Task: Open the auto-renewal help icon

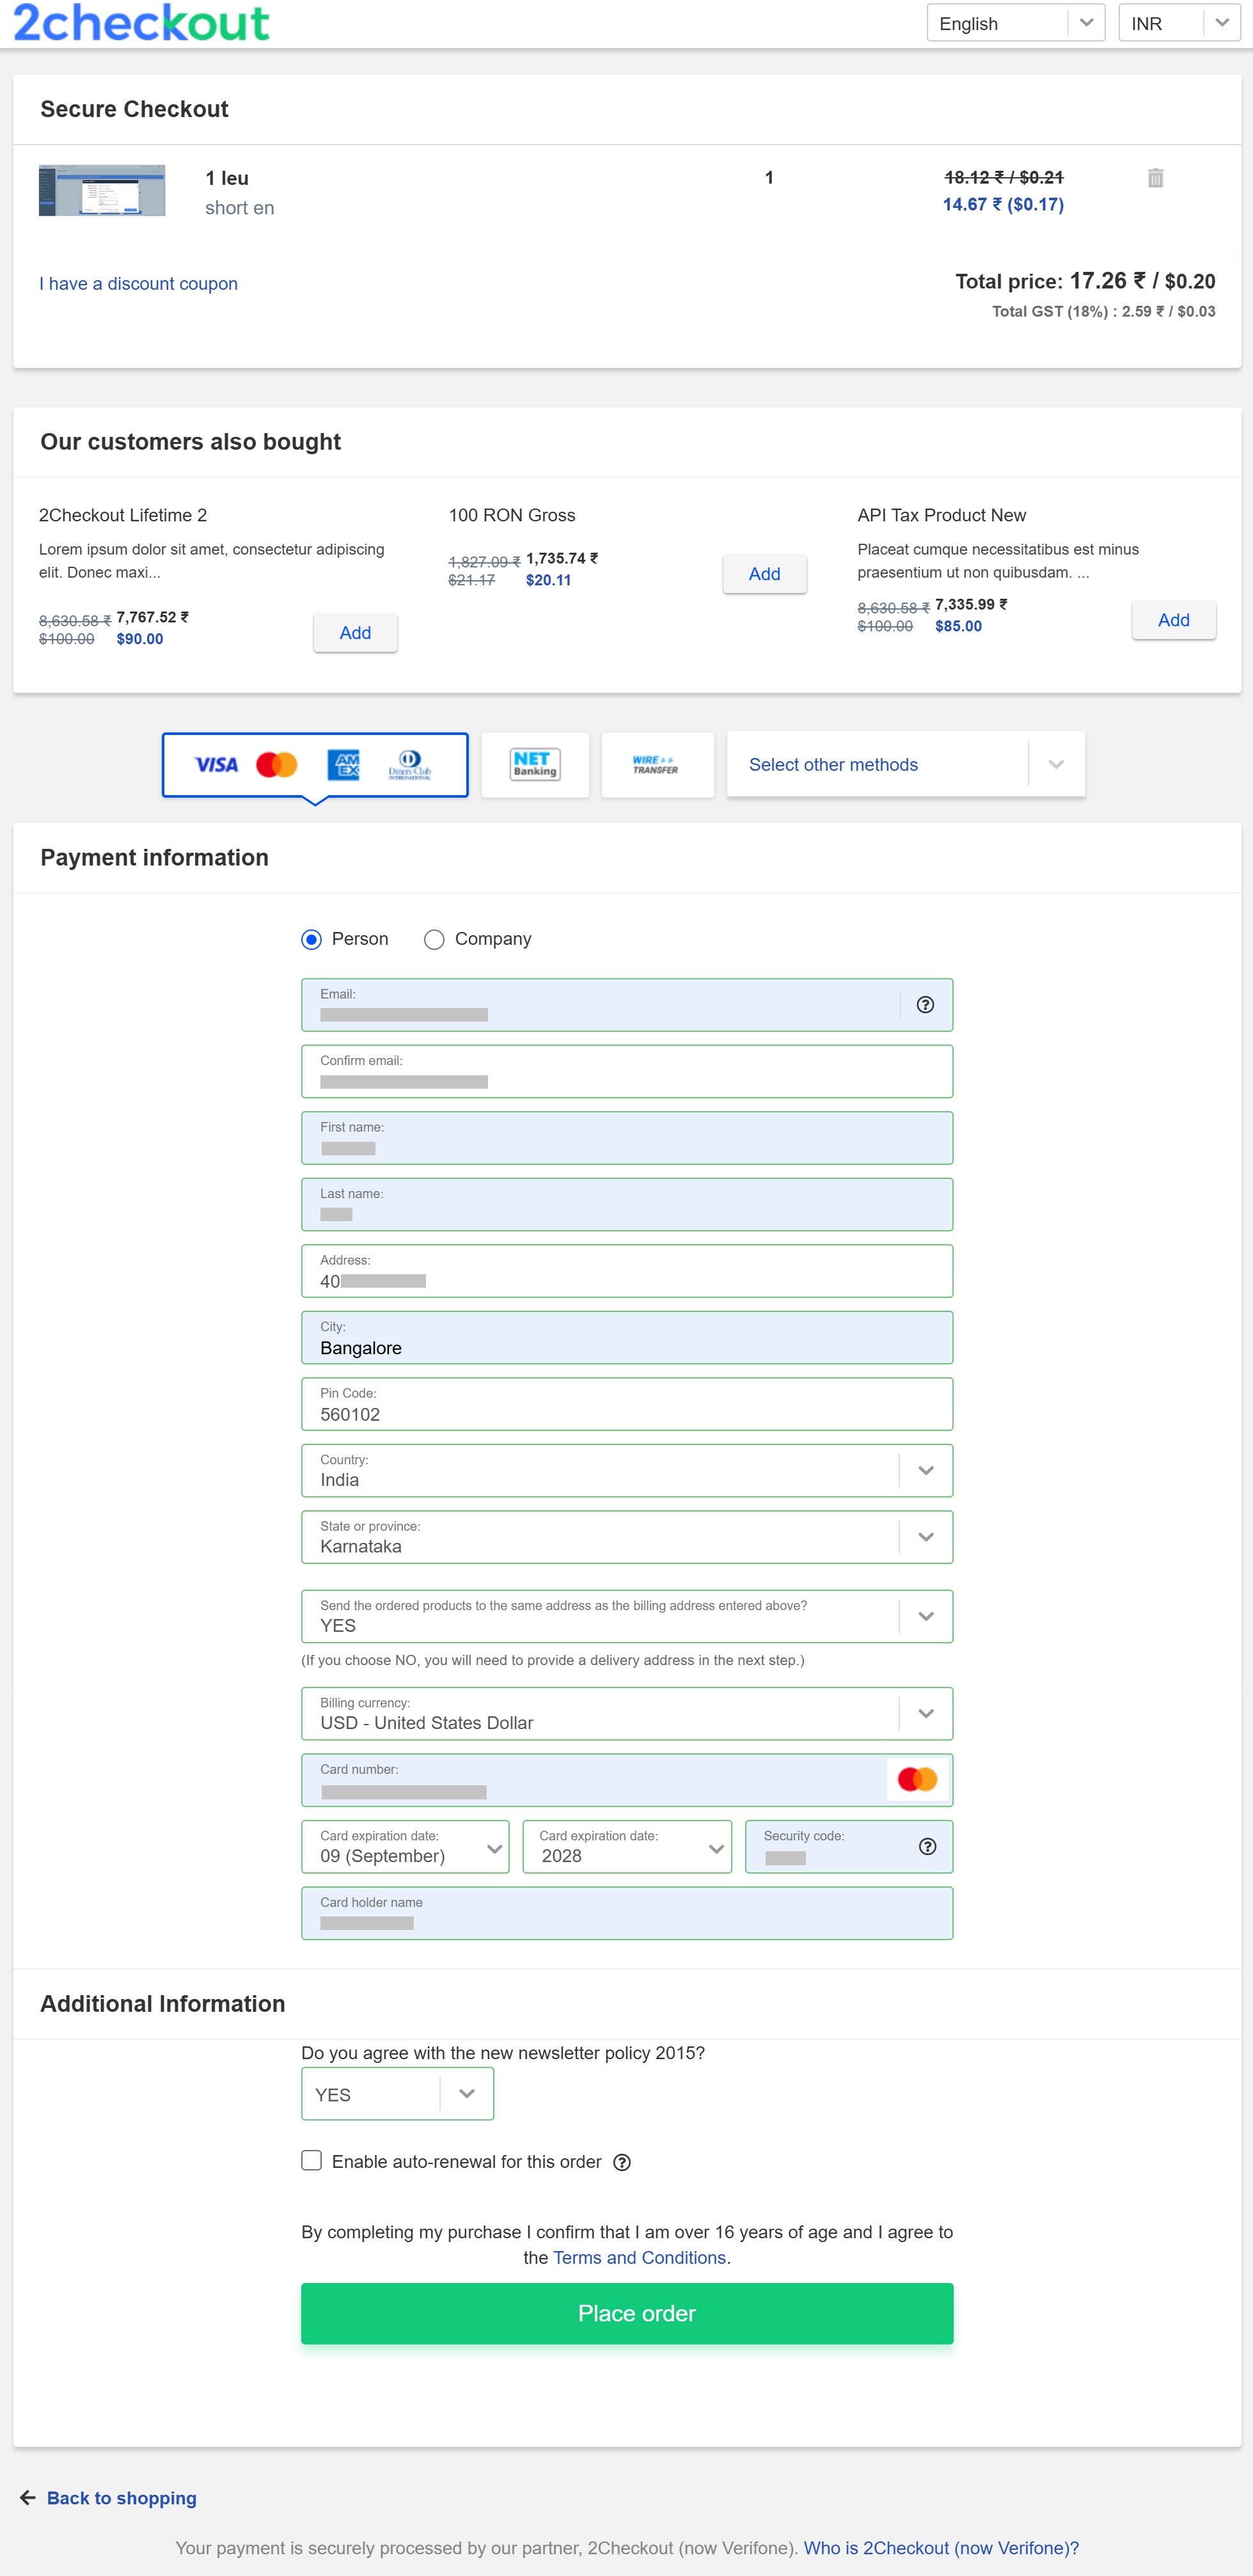Action: (622, 2162)
